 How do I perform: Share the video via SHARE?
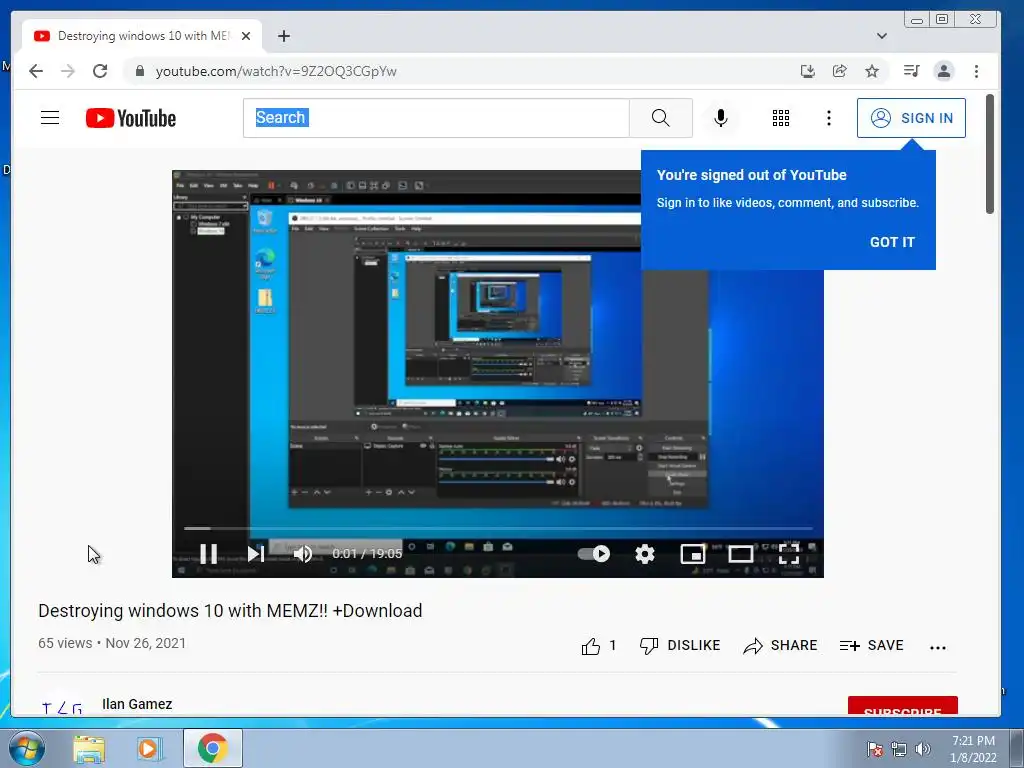point(780,645)
